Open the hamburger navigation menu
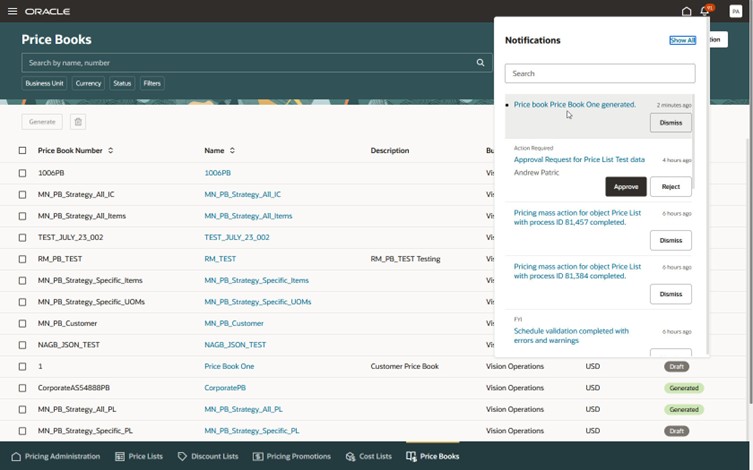The height and width of the screenshot is (470, 753). pos(12,11)
